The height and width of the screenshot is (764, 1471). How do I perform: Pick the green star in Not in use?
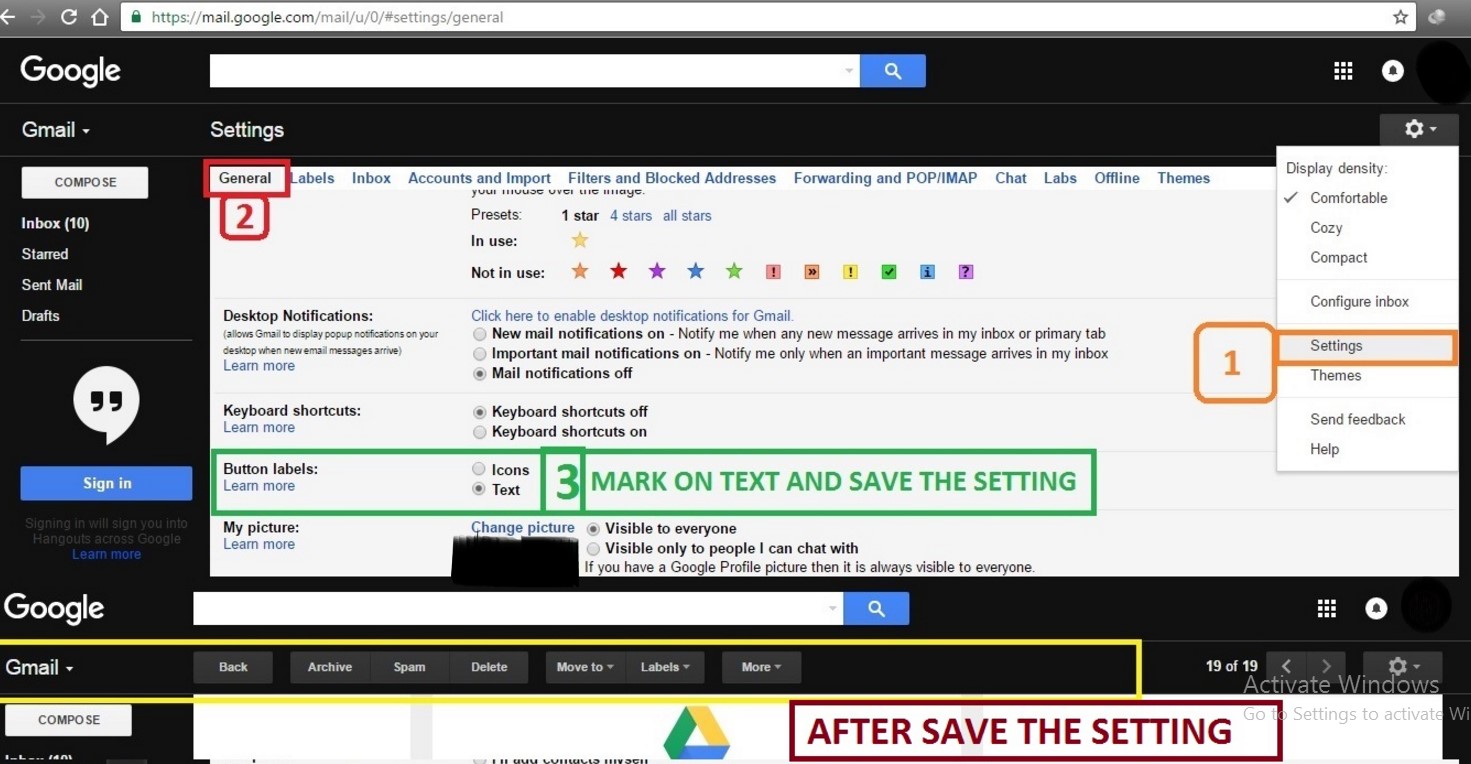[x=734, y=271]
